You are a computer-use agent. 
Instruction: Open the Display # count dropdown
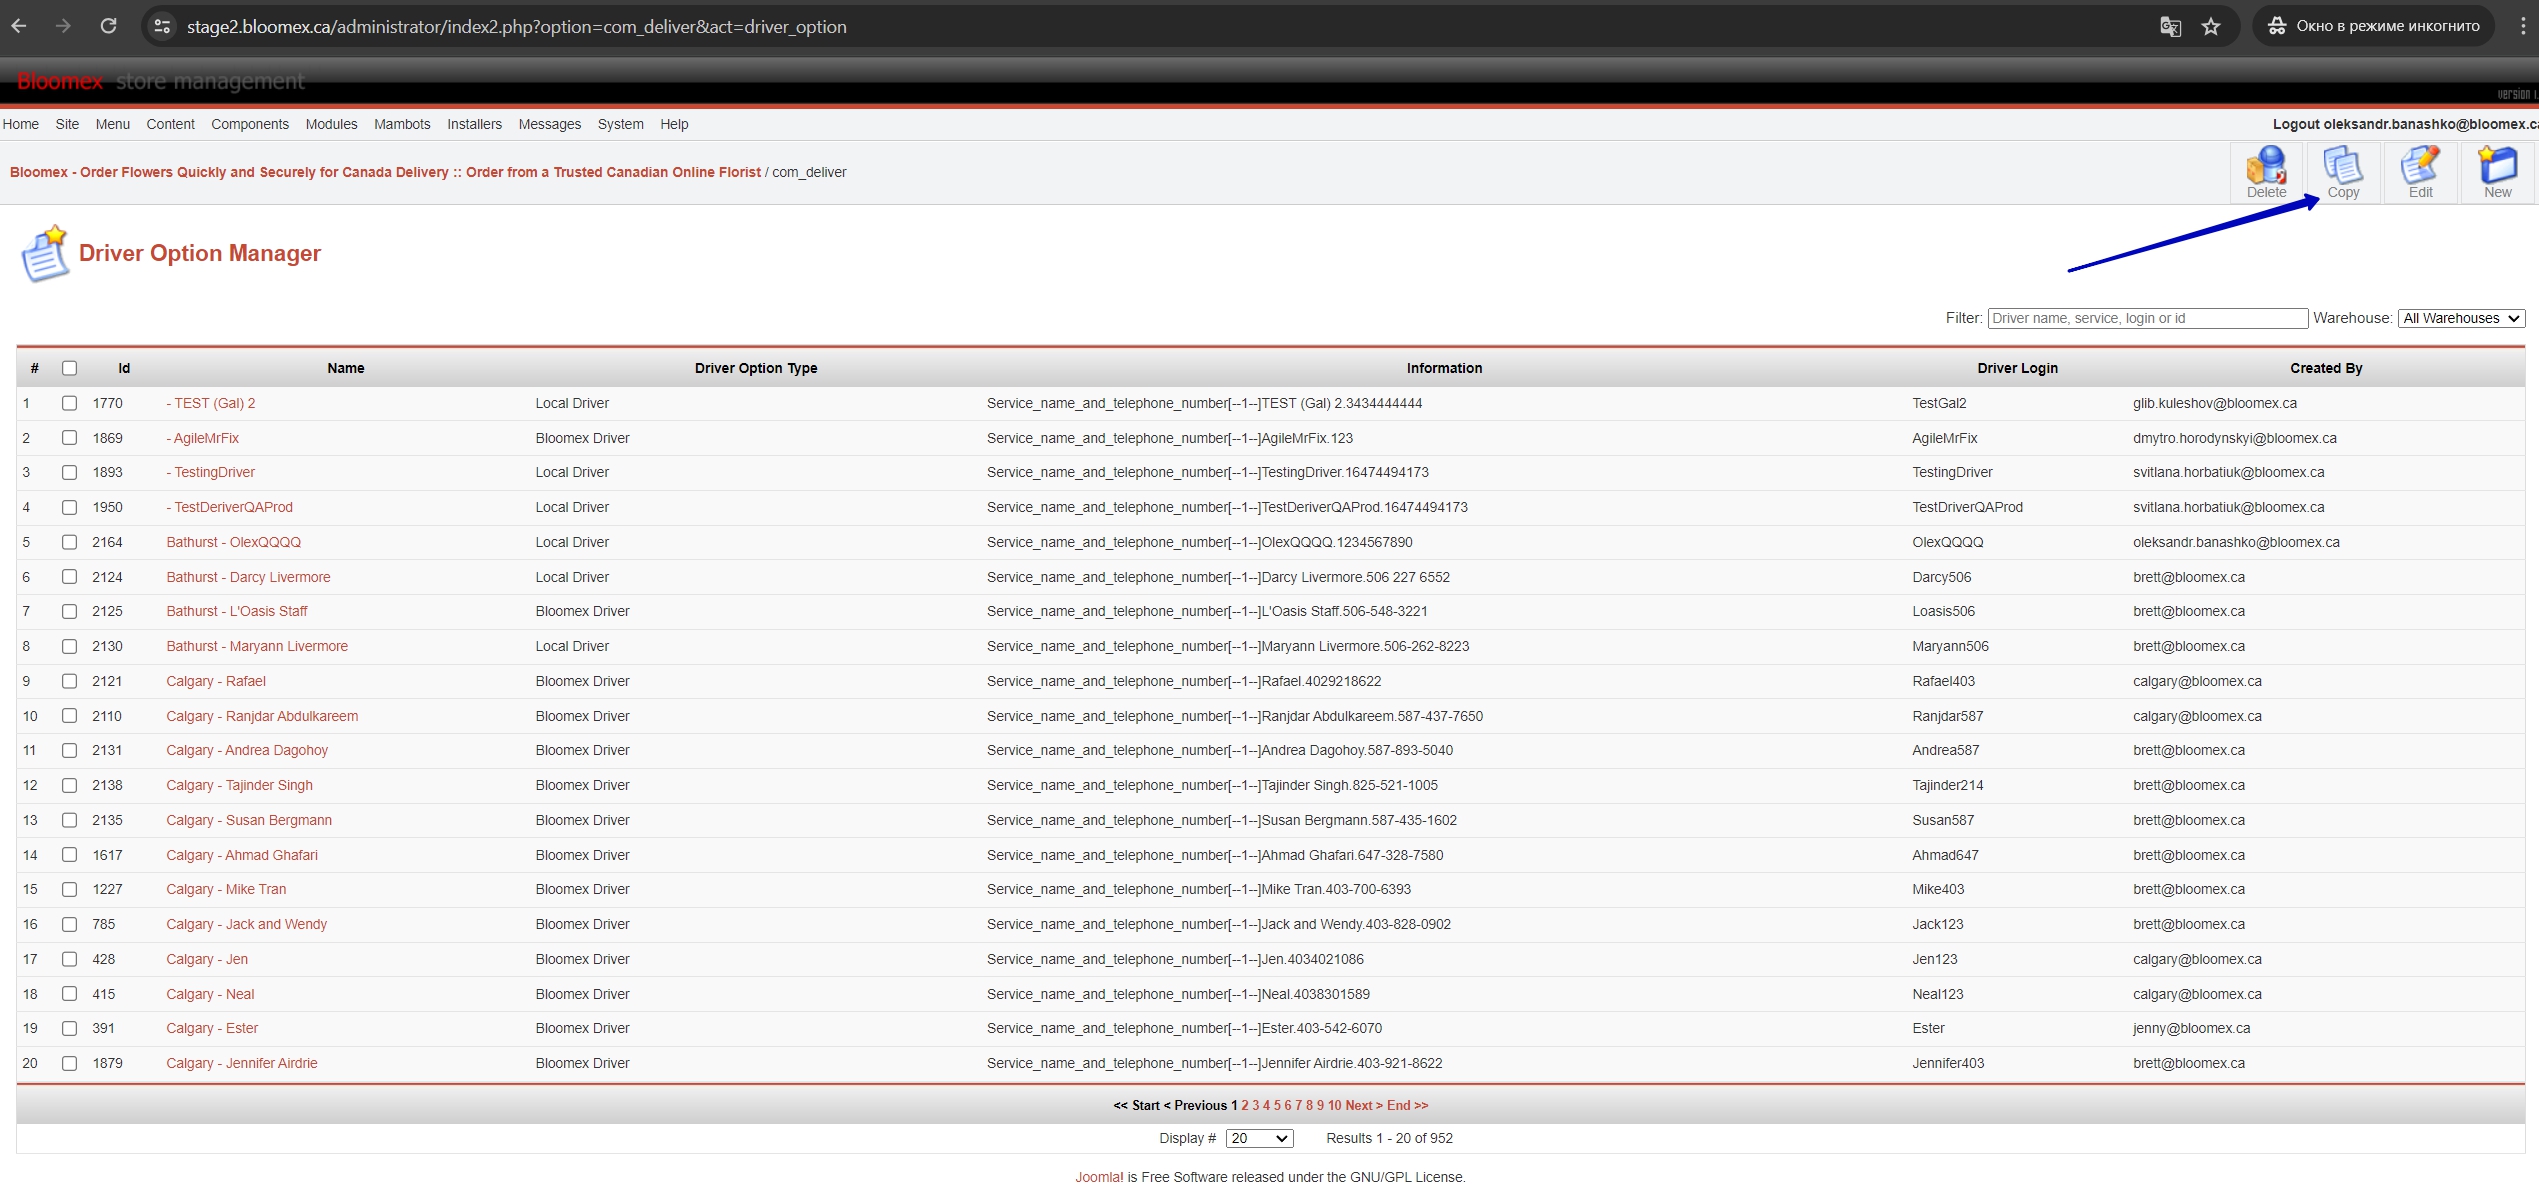tap(1259, 1138)
